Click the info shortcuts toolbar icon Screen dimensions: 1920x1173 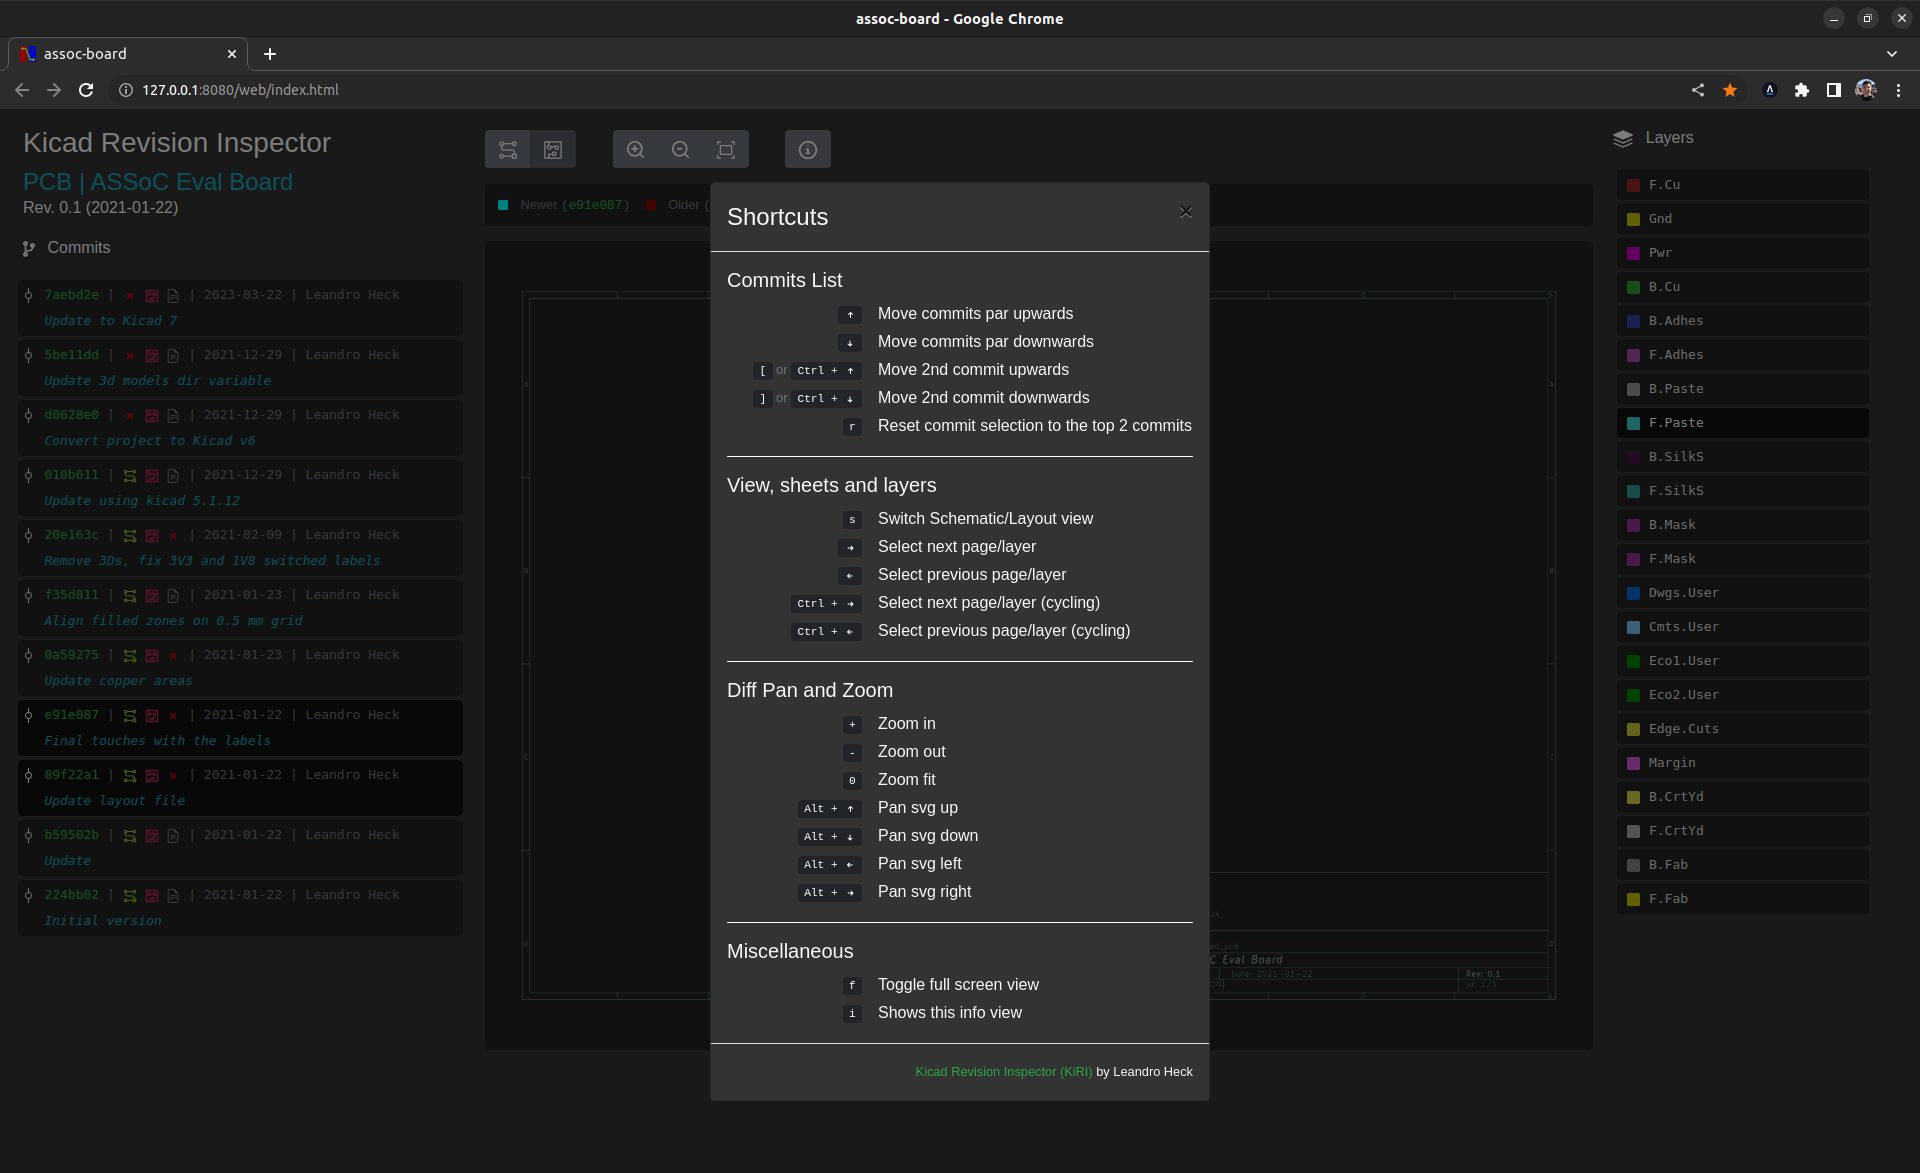point(808,150)
